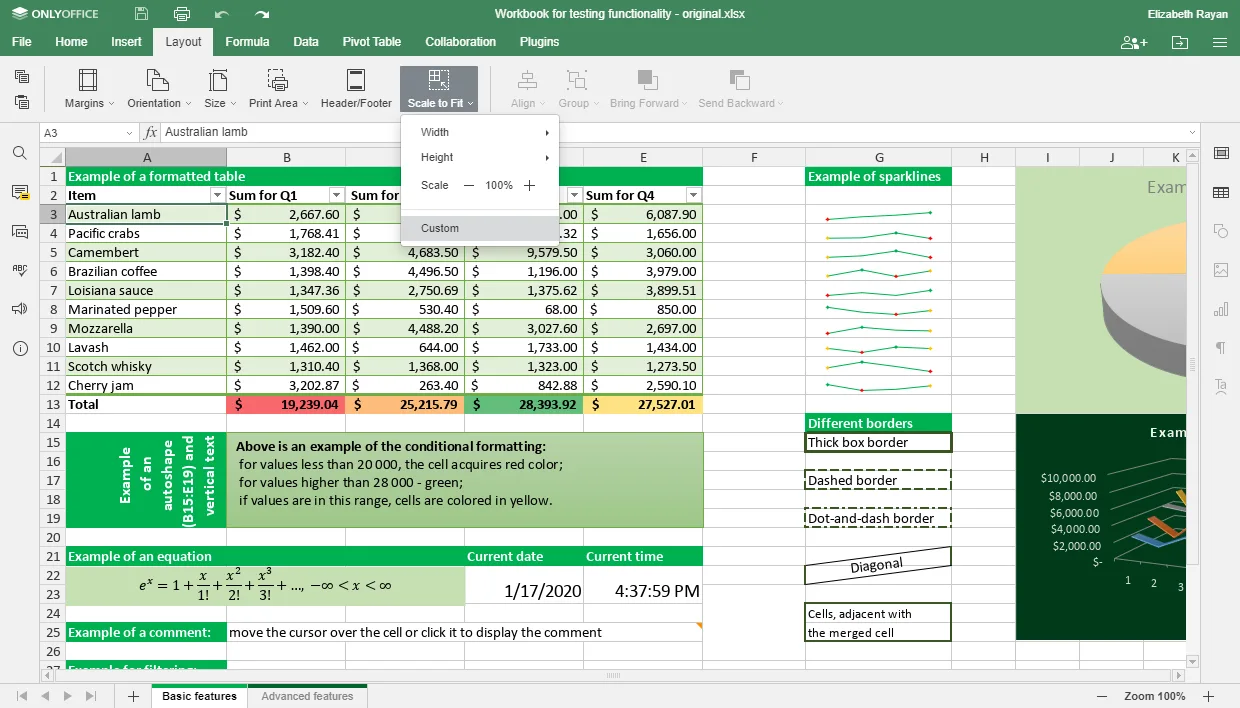Switch to the Plugins tab
The image size is (1240, 708).
coord(539,42)
